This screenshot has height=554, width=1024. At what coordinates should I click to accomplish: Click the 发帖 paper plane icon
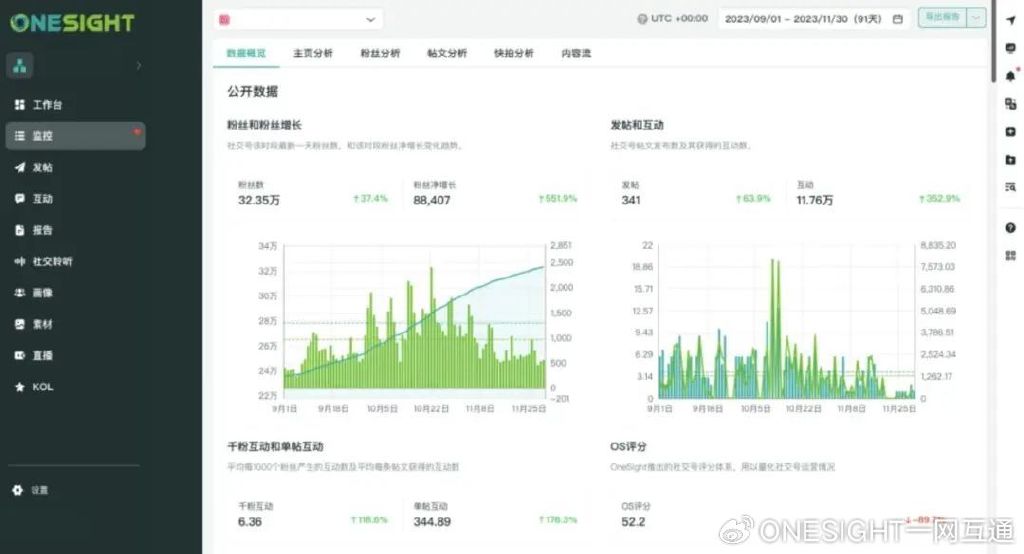click(x=19, y=167)
